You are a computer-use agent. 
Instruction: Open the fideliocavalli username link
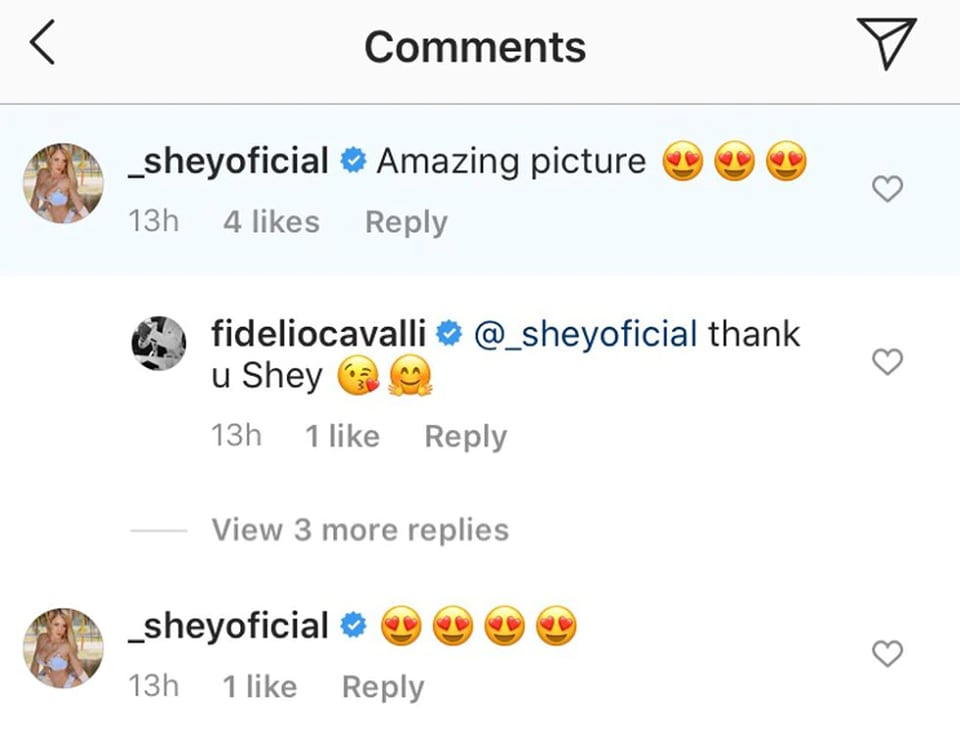pos(319,333)
